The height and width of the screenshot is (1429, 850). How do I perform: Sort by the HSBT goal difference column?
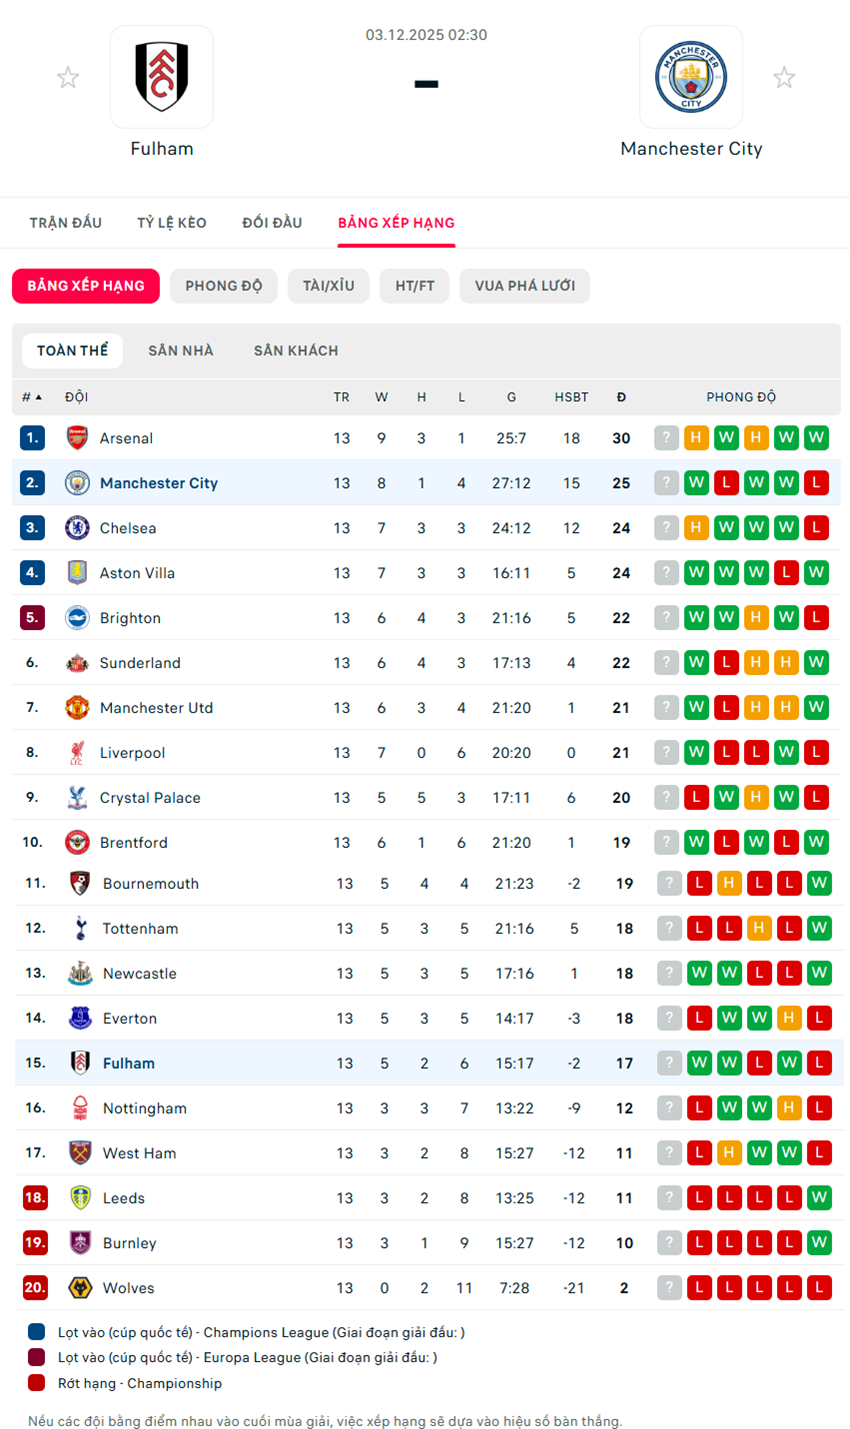tap(571, 397)
